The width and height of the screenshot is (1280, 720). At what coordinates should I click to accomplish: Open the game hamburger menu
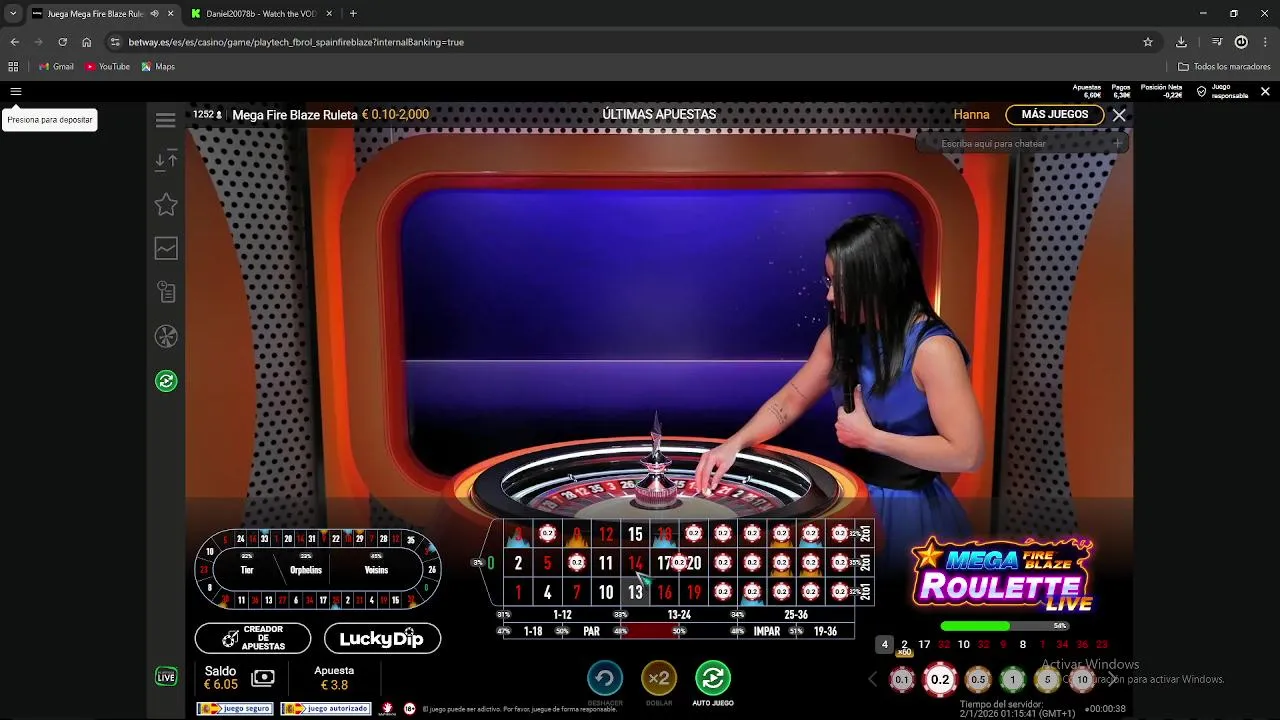166,120
